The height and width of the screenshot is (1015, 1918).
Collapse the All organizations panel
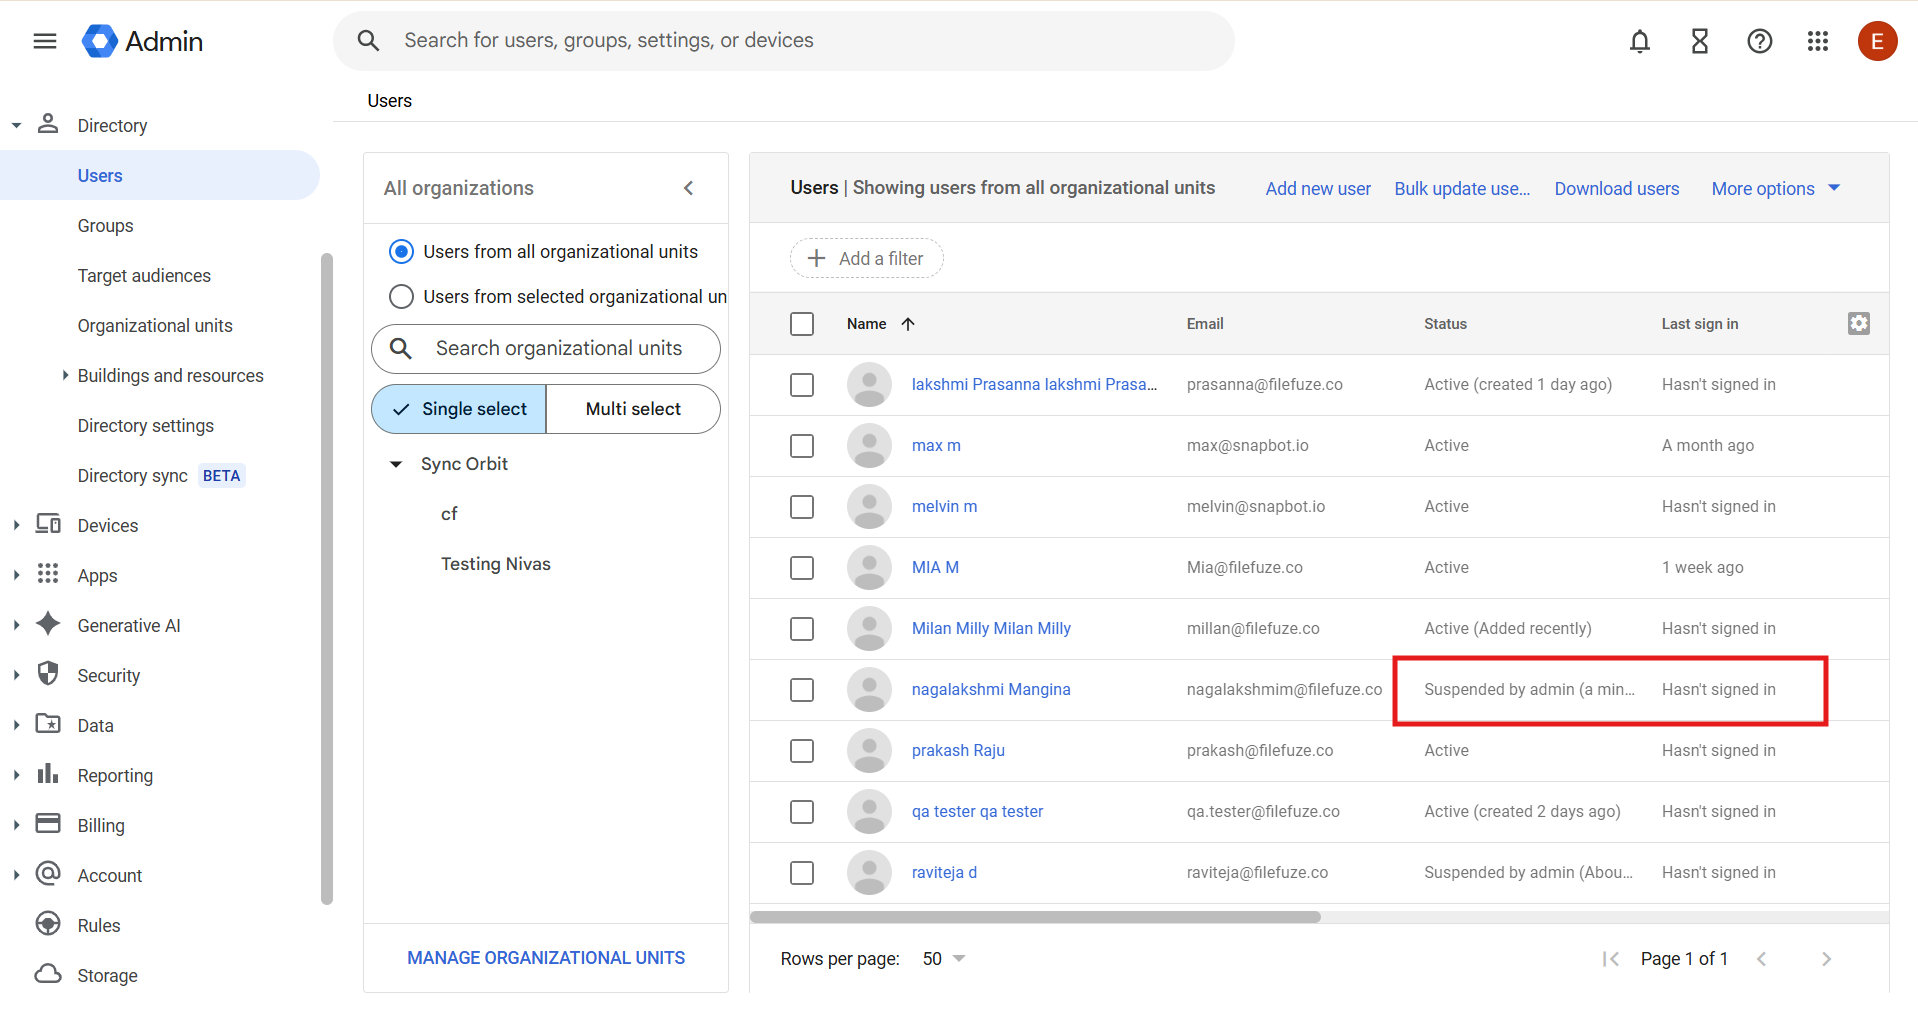689,188
